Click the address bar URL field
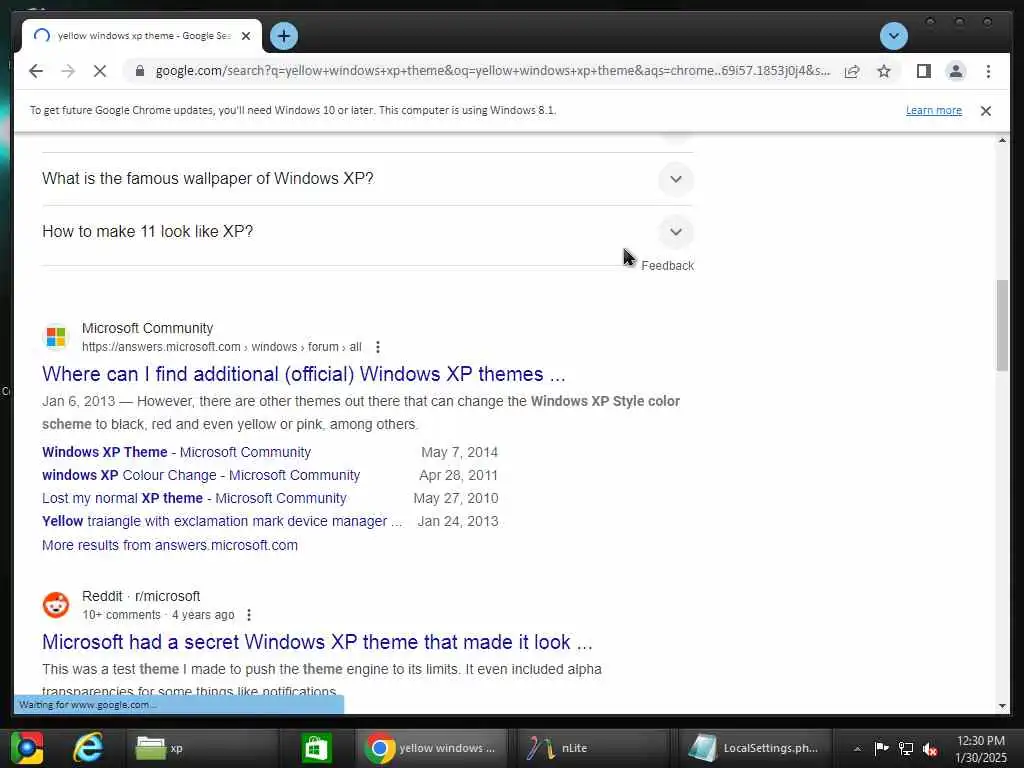The image size is (1024, 768). [492, 71]
